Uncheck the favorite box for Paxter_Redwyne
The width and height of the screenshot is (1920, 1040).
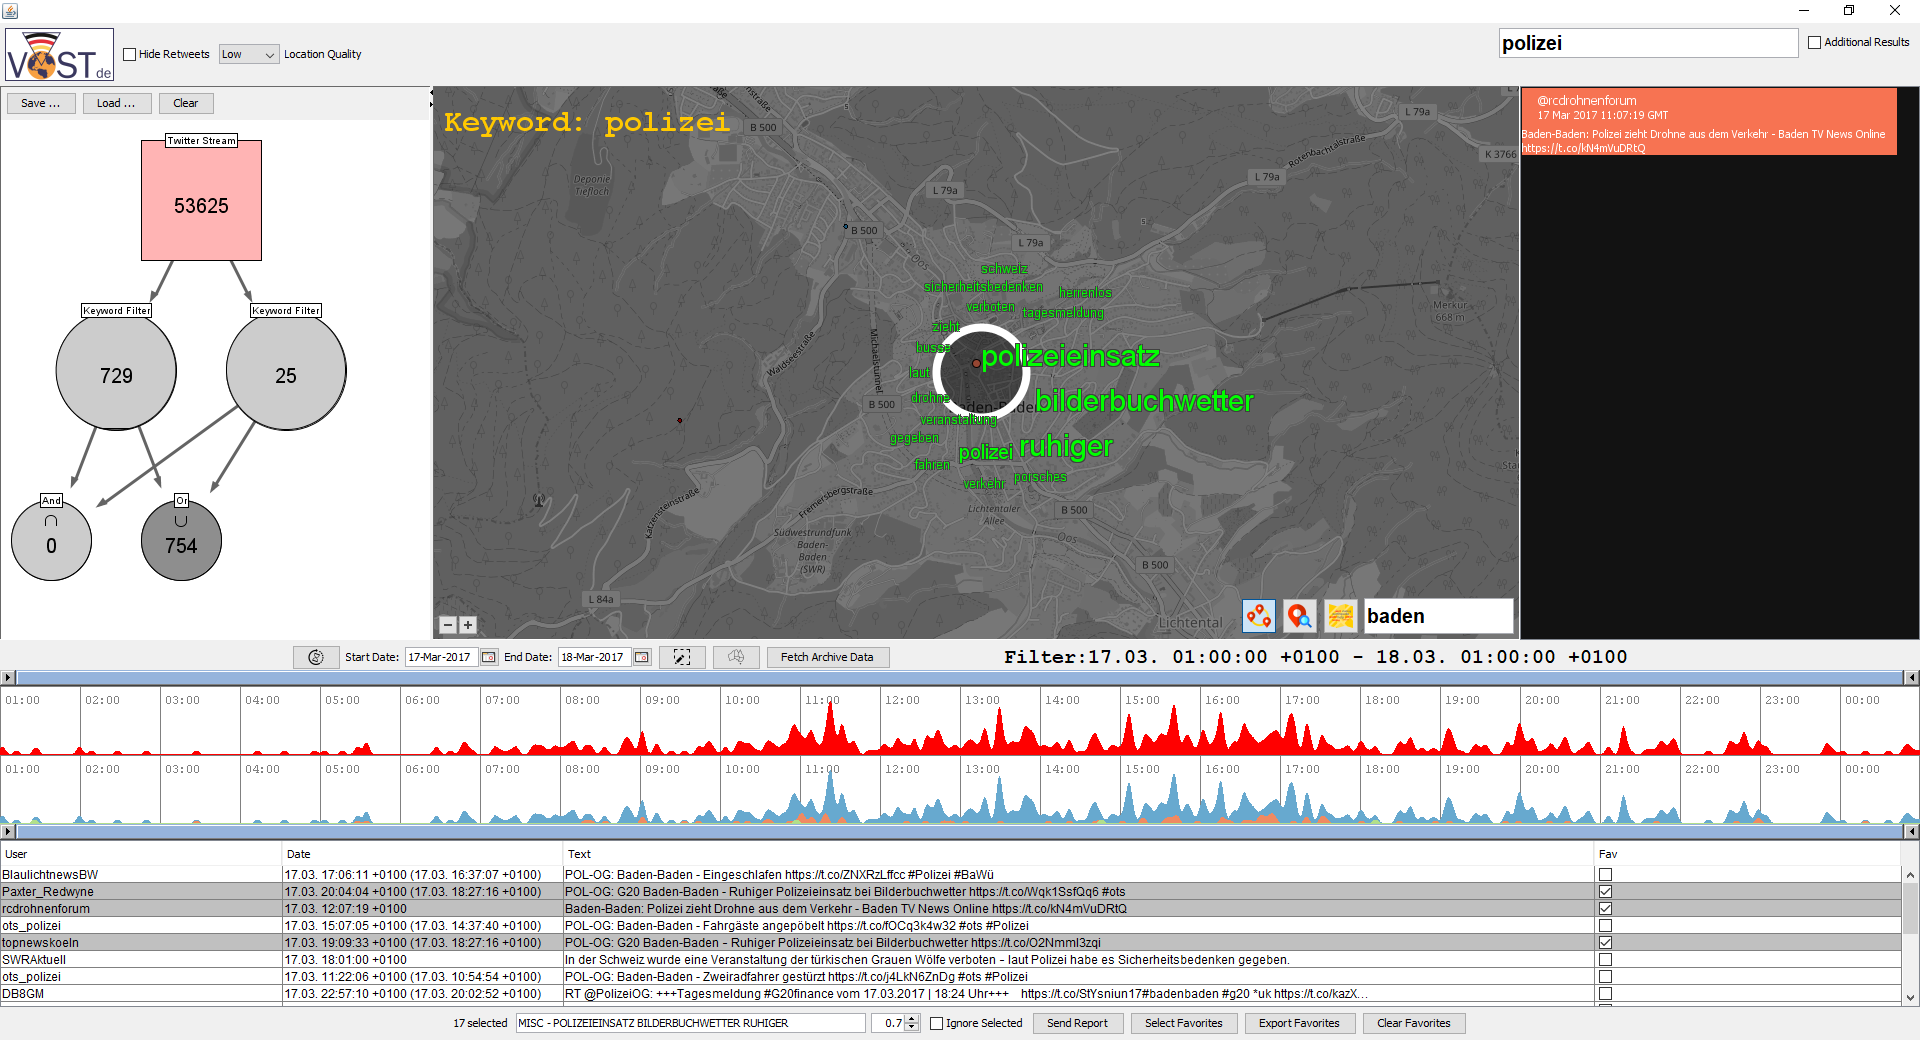click(1605, 892)
